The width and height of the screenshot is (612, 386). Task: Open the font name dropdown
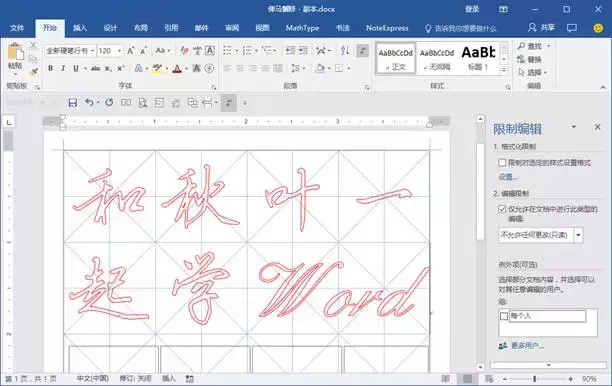tap(93, 51)
